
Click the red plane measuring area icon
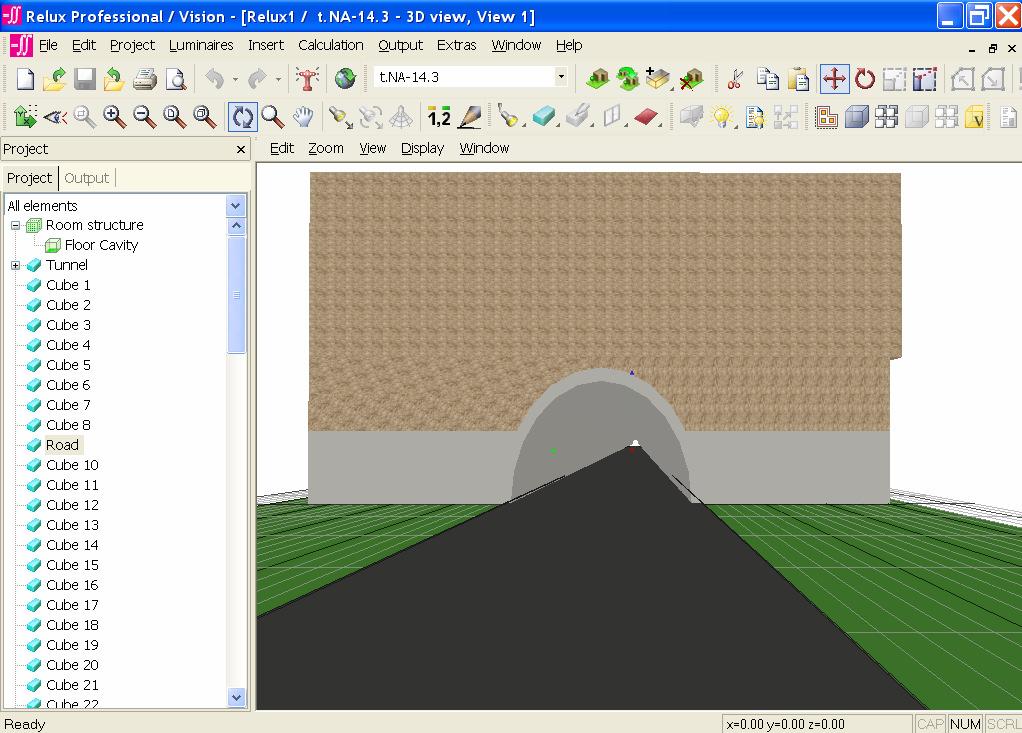[x=646, y=117]
